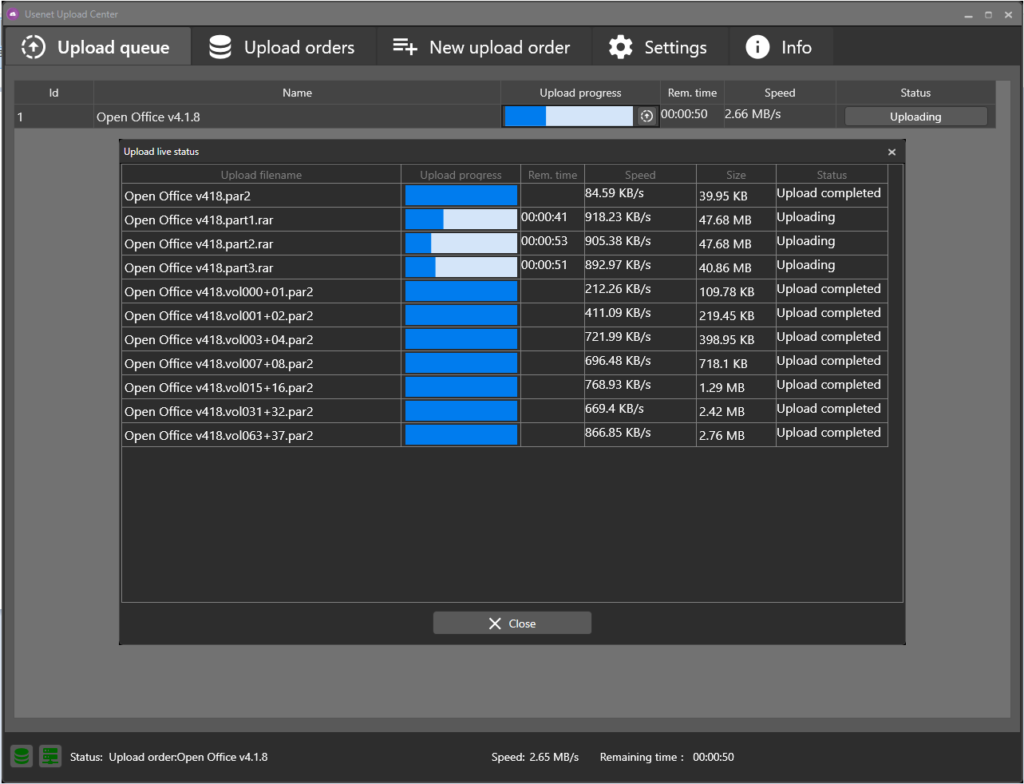This screenshot has width=1024, height=784.
Task: Close the Upload live status dialog
Action: click(x=892, y=152)
